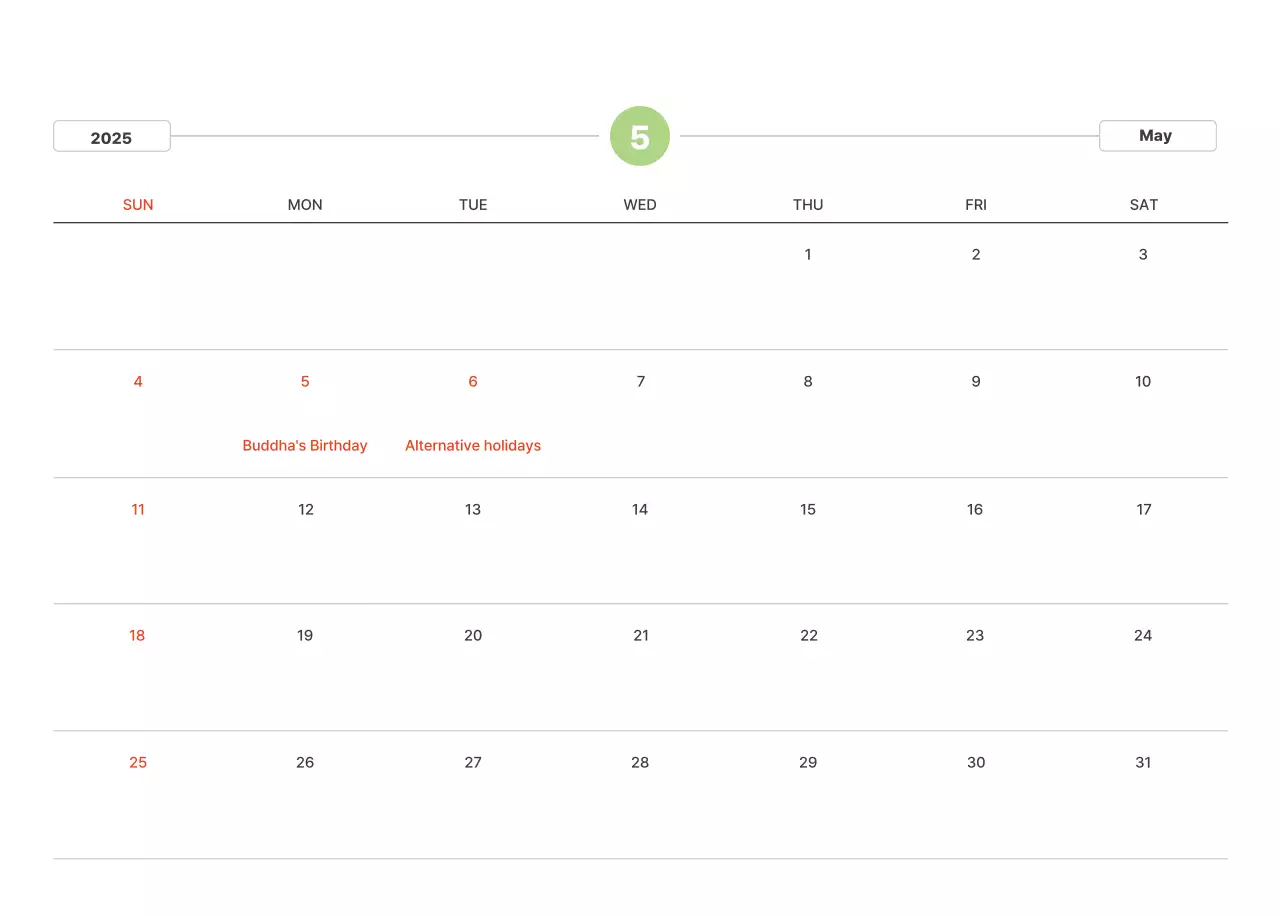The image size is (1280, 916).
Task: Click the green month number 5 circle
Action: (x=640, y=136)
